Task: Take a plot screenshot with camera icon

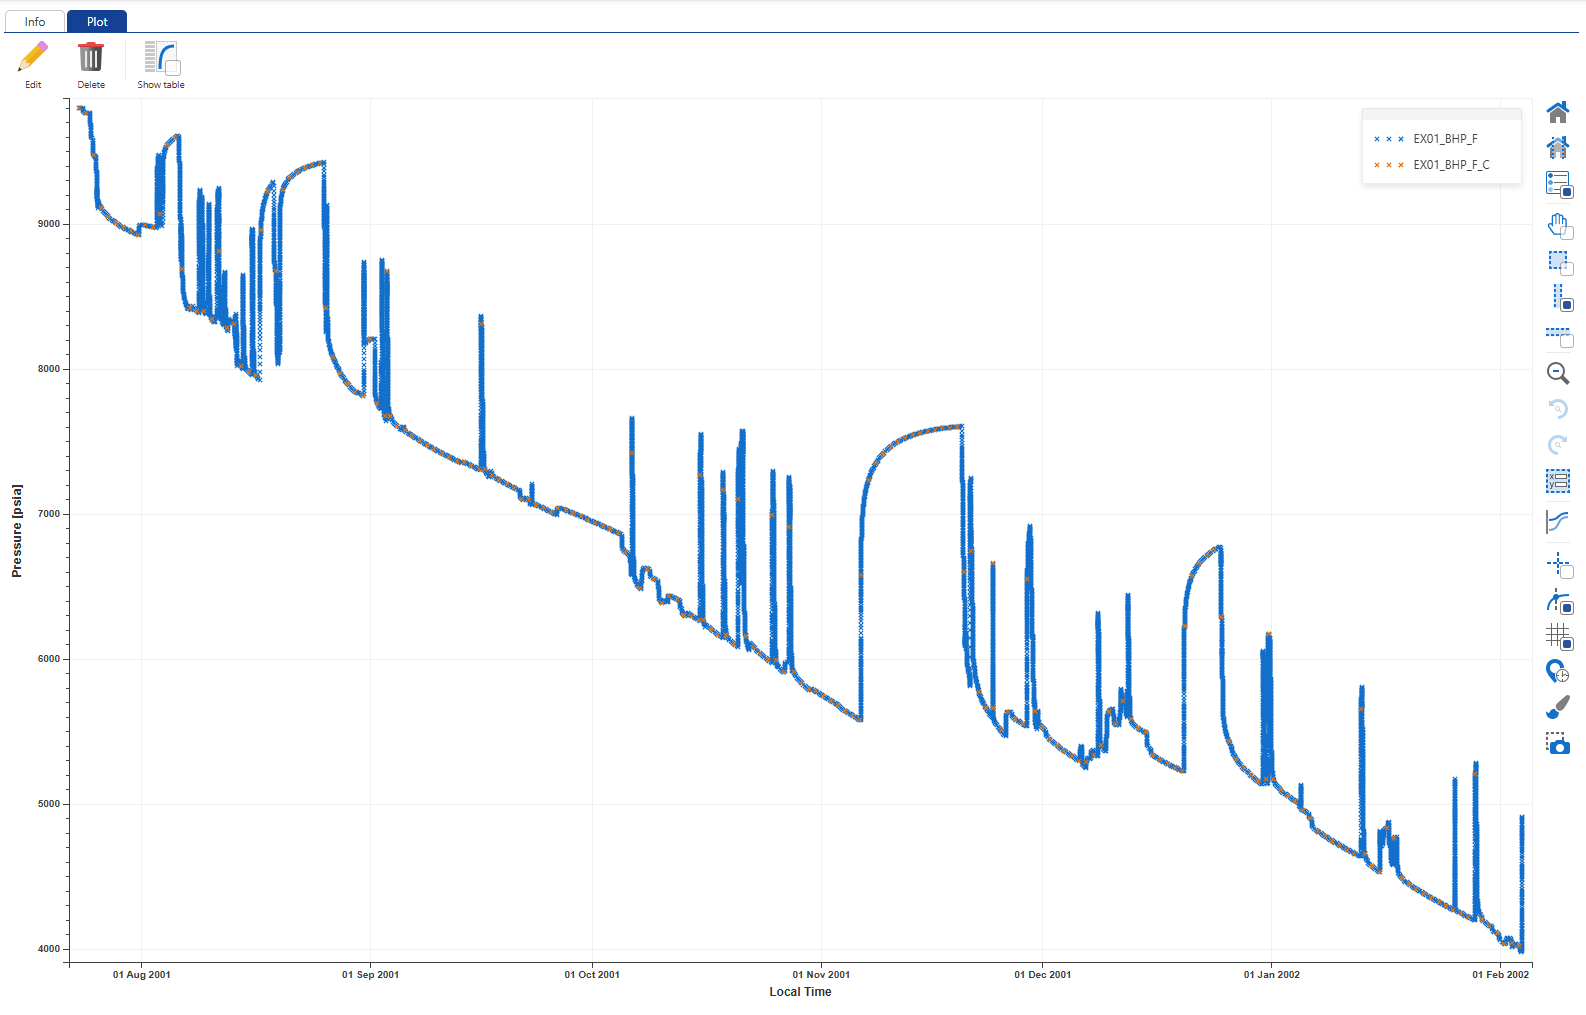Action: pos(1558,743)
